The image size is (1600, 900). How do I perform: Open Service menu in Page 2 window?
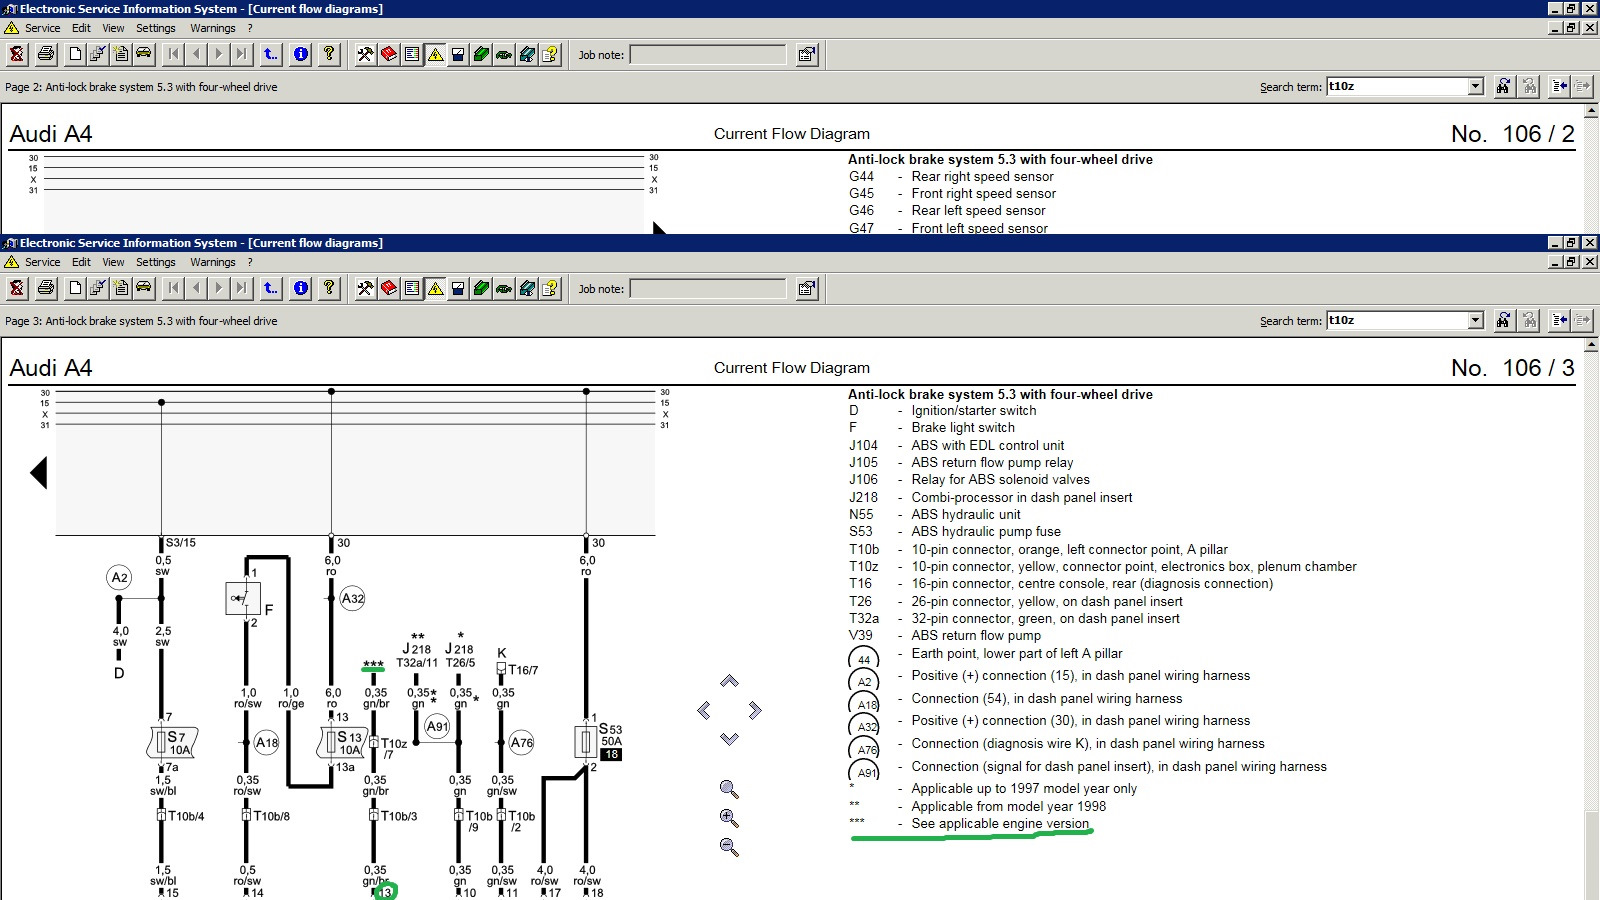pos(42,28)
